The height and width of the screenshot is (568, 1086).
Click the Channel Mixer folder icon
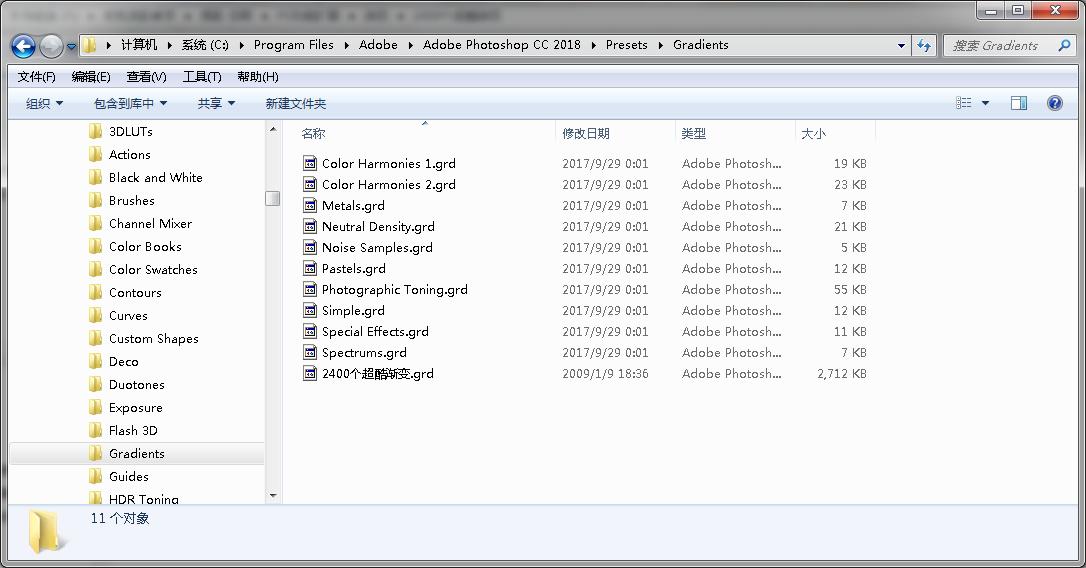point(96,223)
